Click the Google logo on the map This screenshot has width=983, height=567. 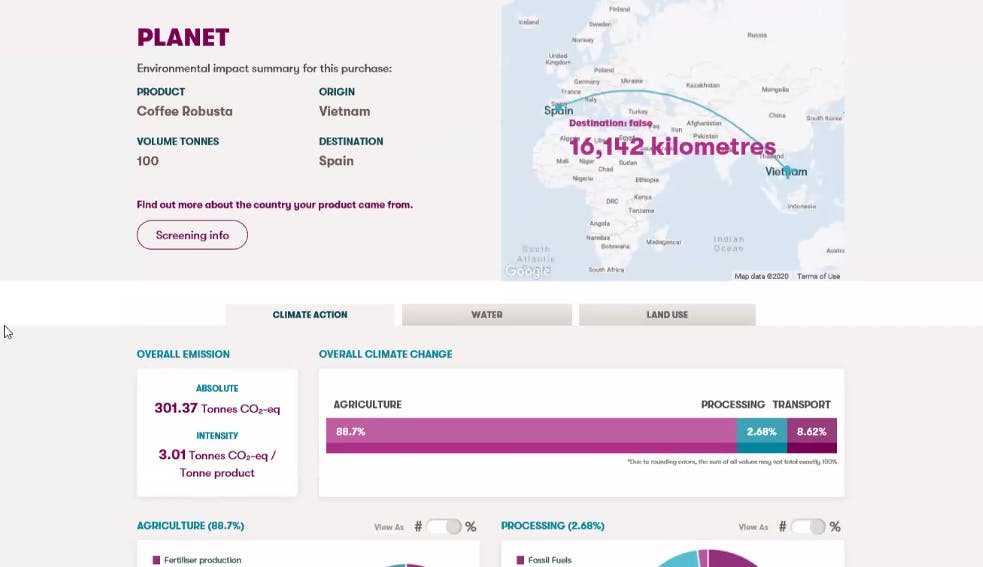click(x=527, y=271)
